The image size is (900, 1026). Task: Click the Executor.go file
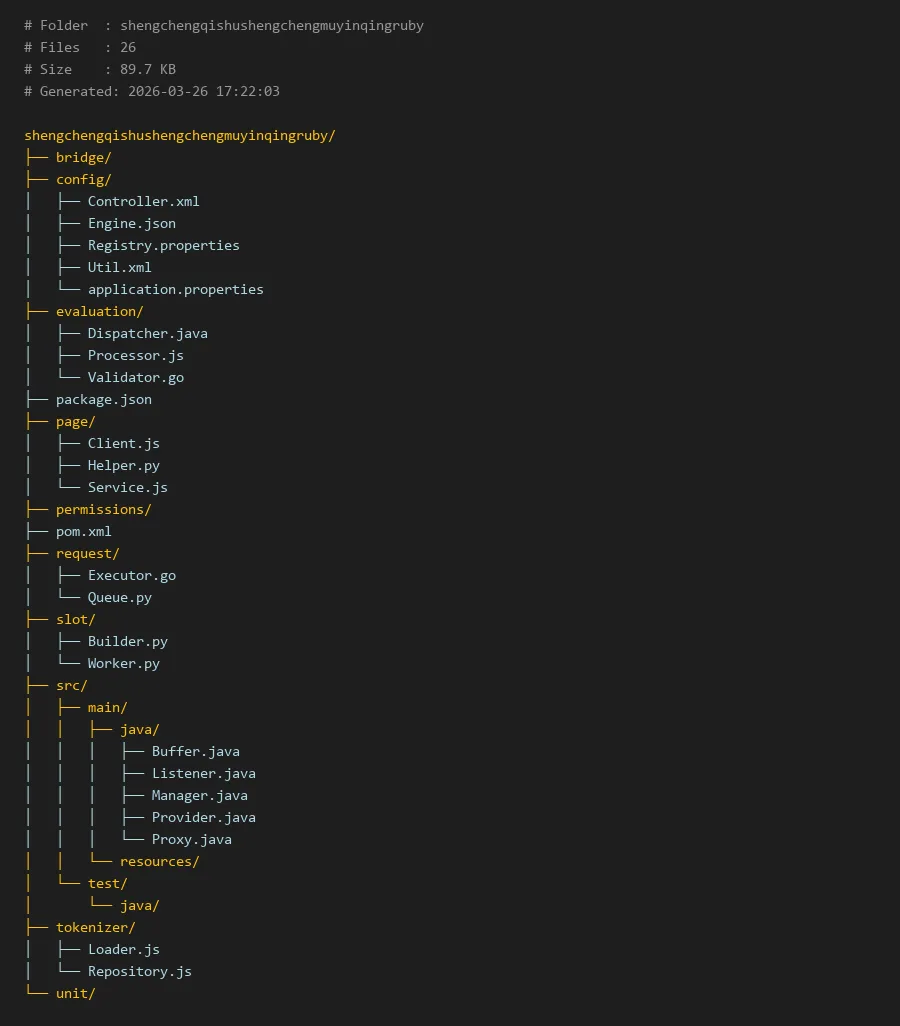131,575
